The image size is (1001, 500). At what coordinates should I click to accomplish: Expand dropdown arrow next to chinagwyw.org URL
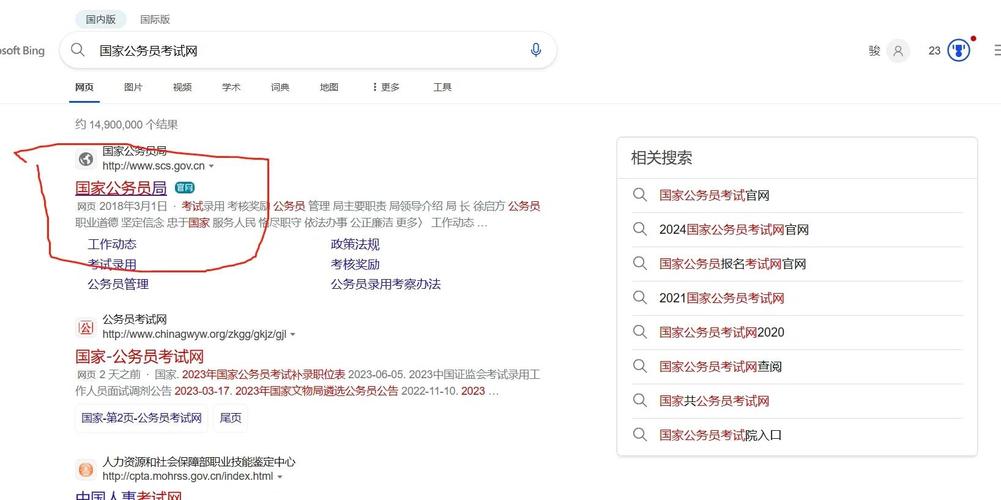(x=293, y=335)
